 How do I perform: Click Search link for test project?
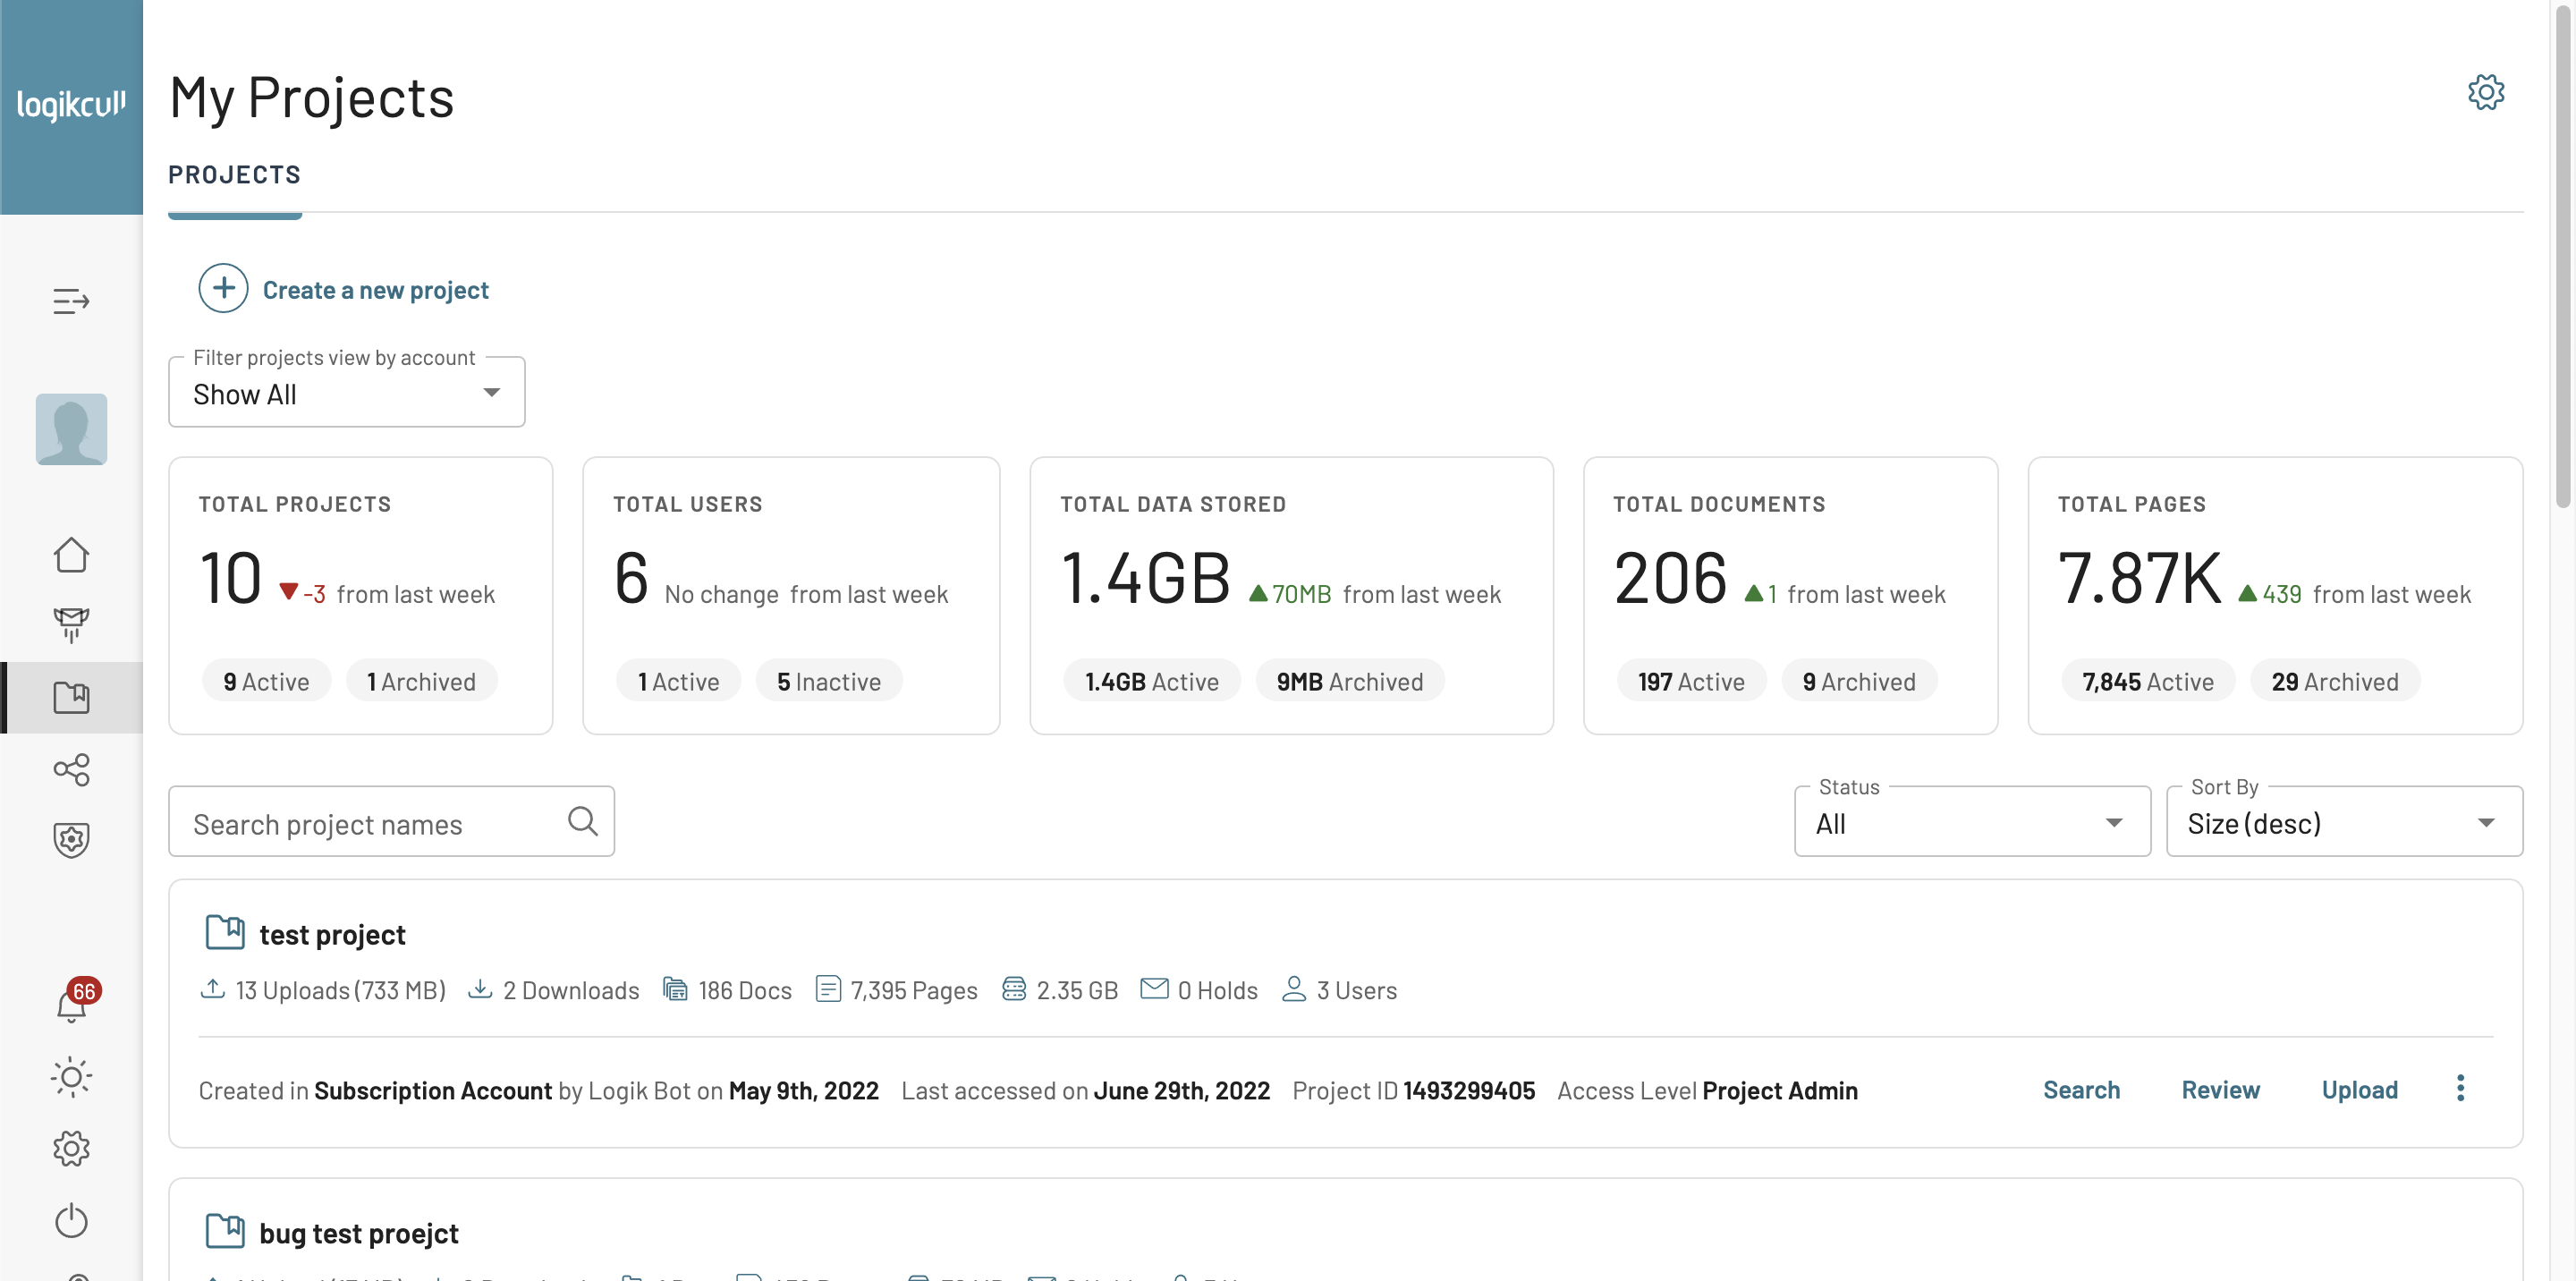[x=2081, y=1090]
